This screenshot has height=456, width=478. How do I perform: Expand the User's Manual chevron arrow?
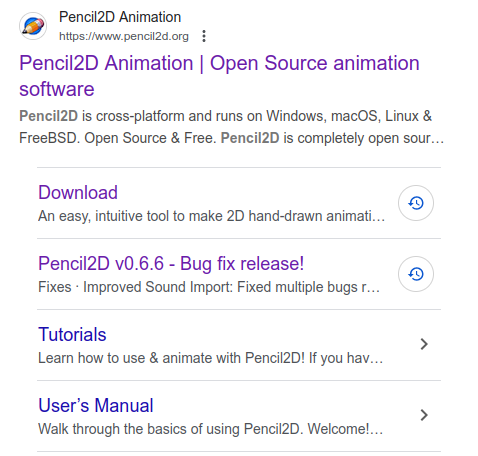(424, 415)
